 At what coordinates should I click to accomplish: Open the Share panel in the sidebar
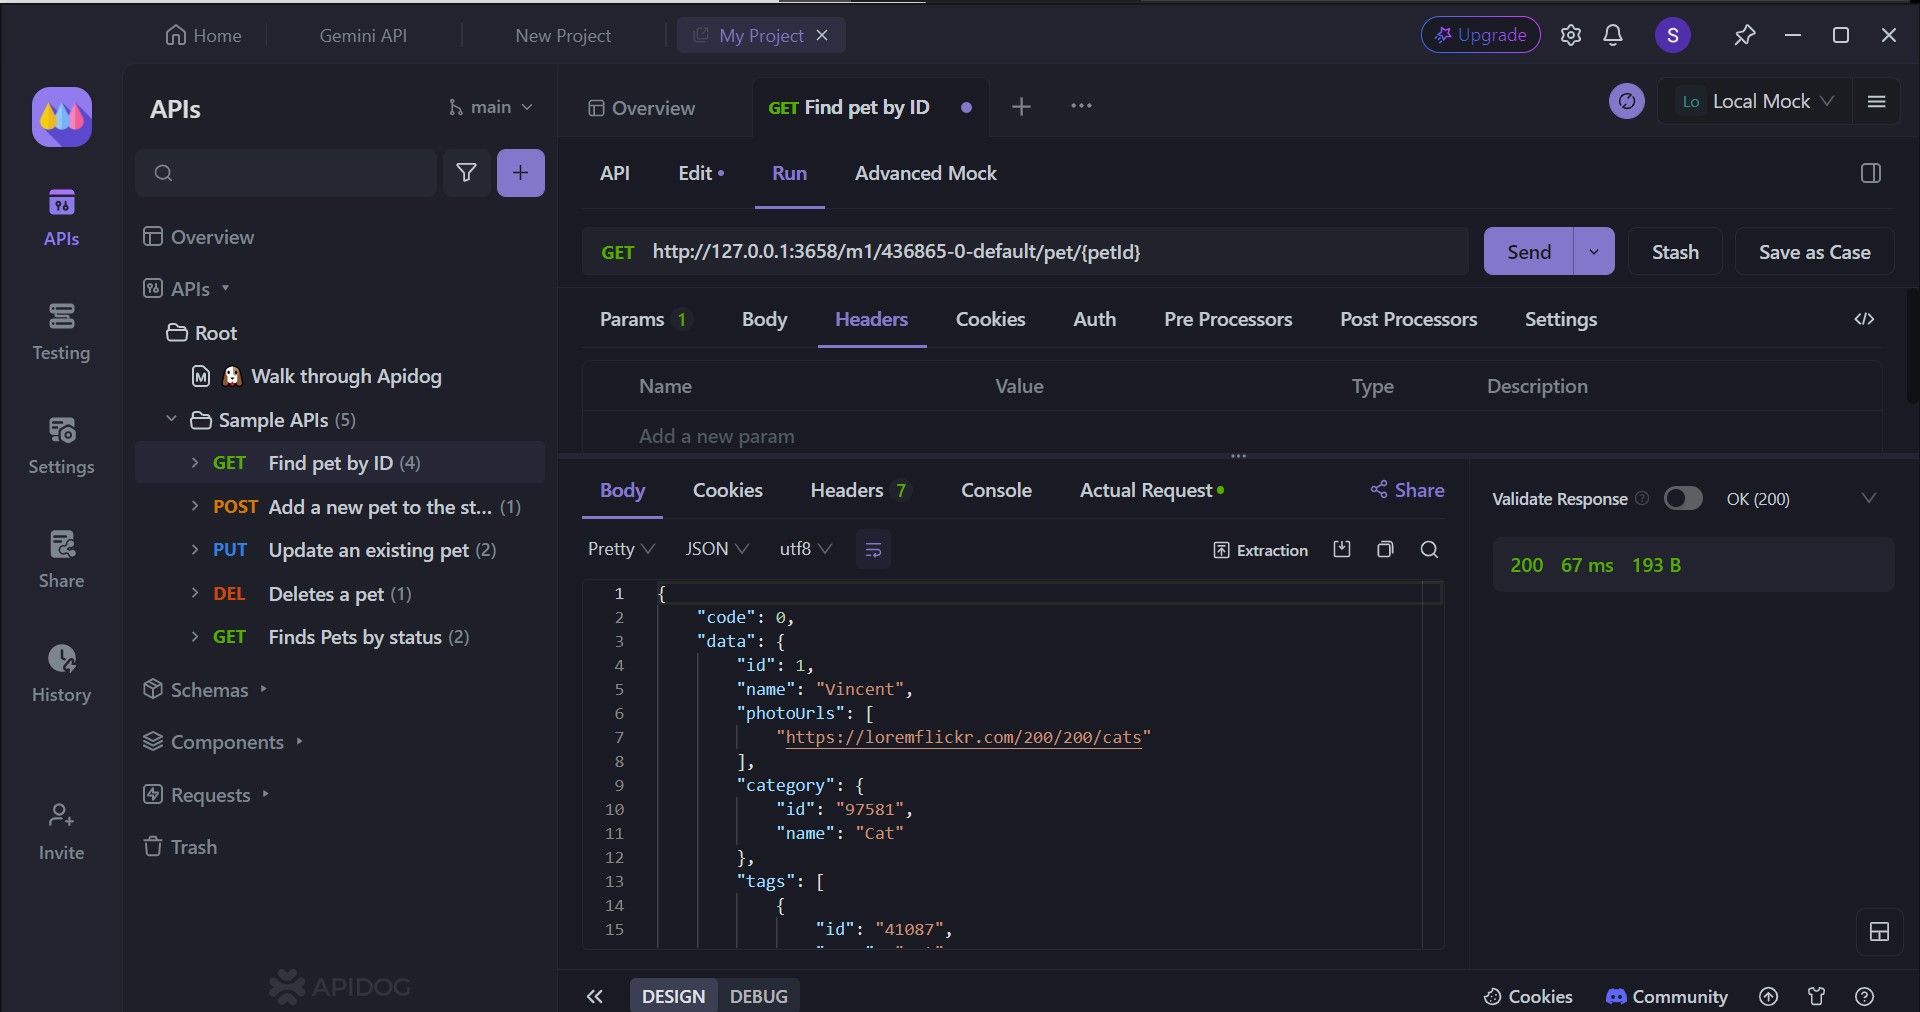point(61,558)
